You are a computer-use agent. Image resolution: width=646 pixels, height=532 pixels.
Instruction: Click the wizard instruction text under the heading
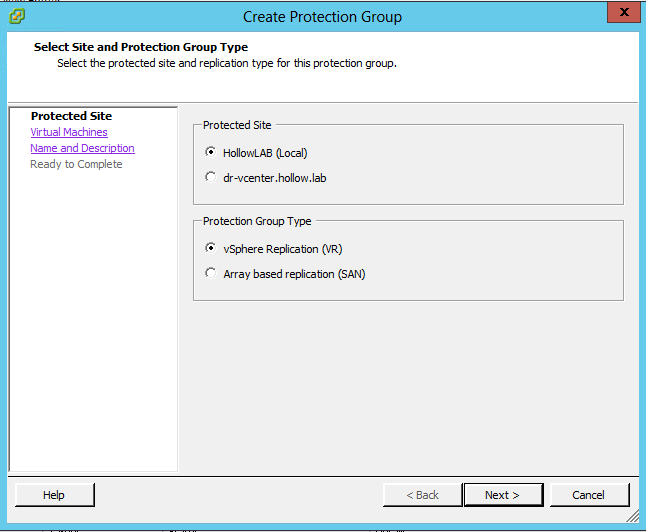click(227, 63)
